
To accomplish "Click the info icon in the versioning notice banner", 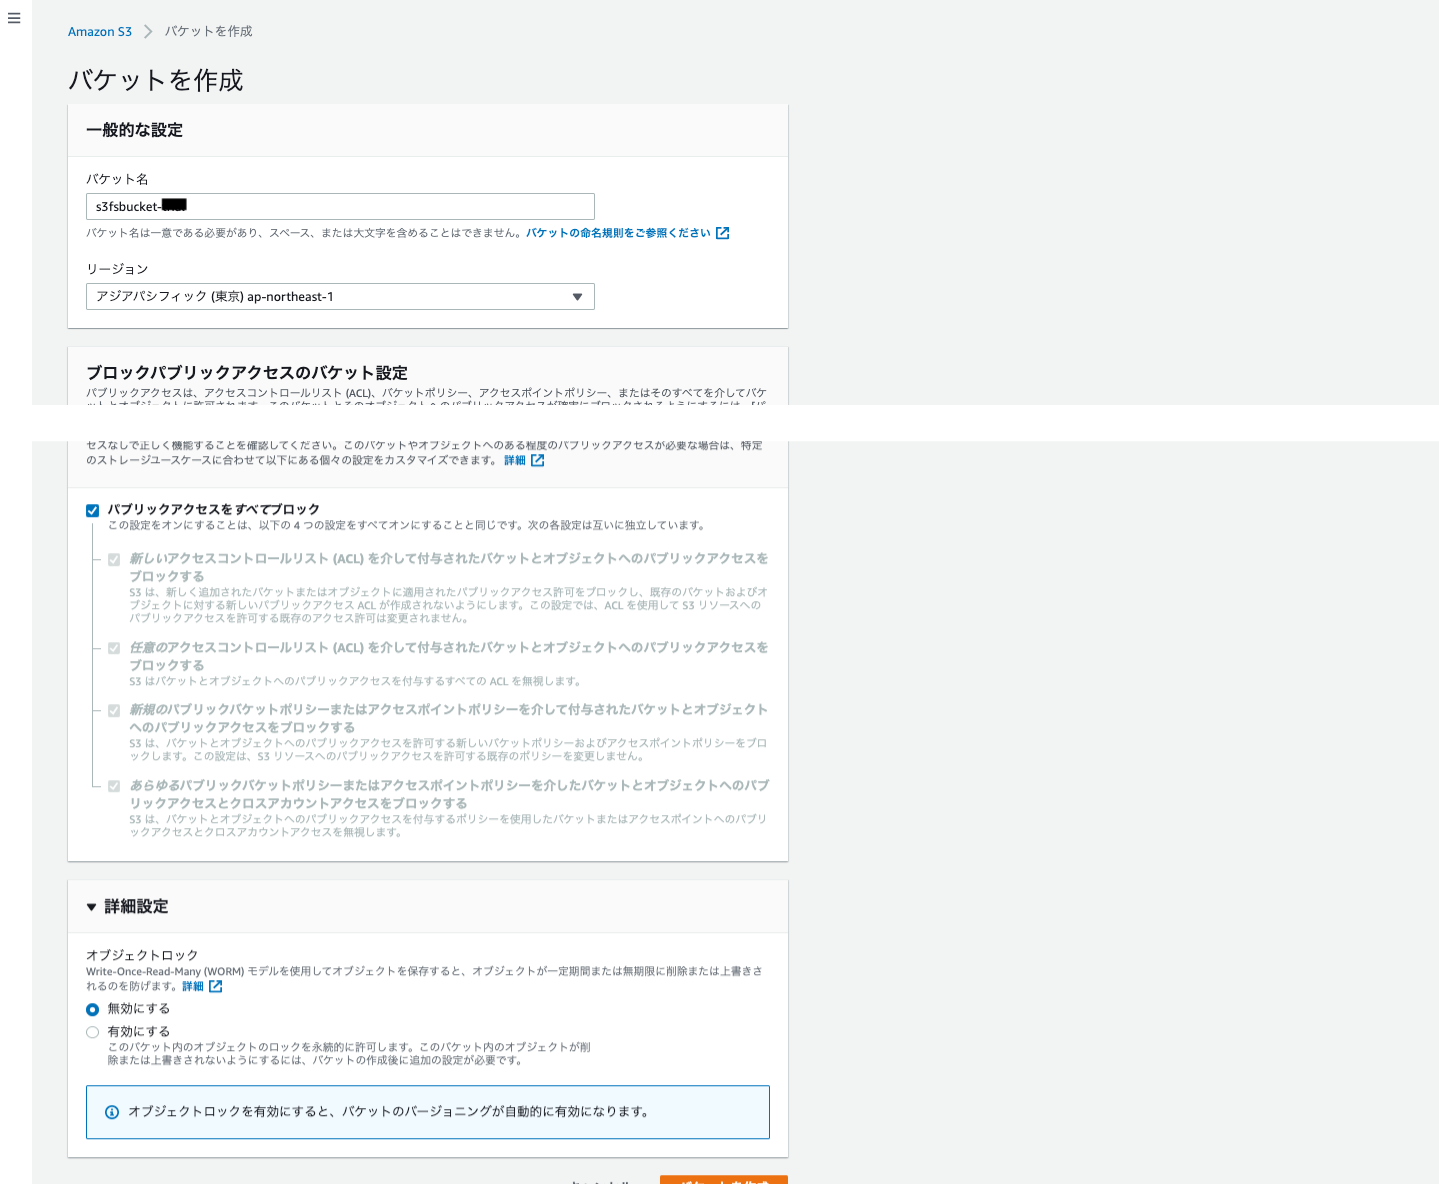I will click(111, 1111).
